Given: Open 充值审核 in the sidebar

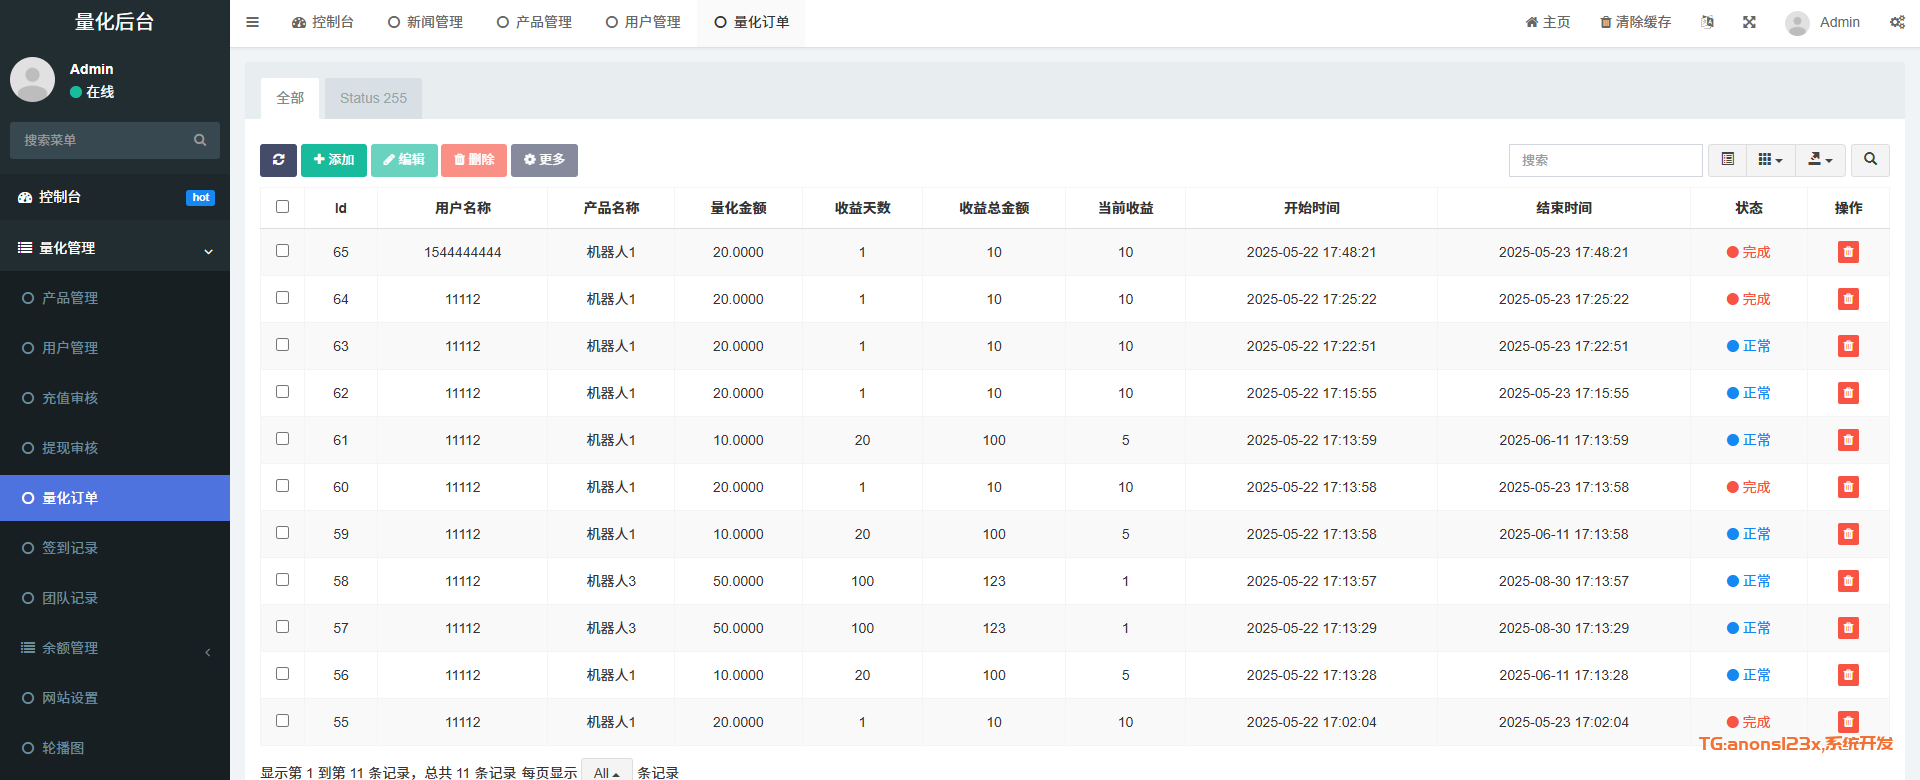Looking at the screenshot, I should pos(115,398).
